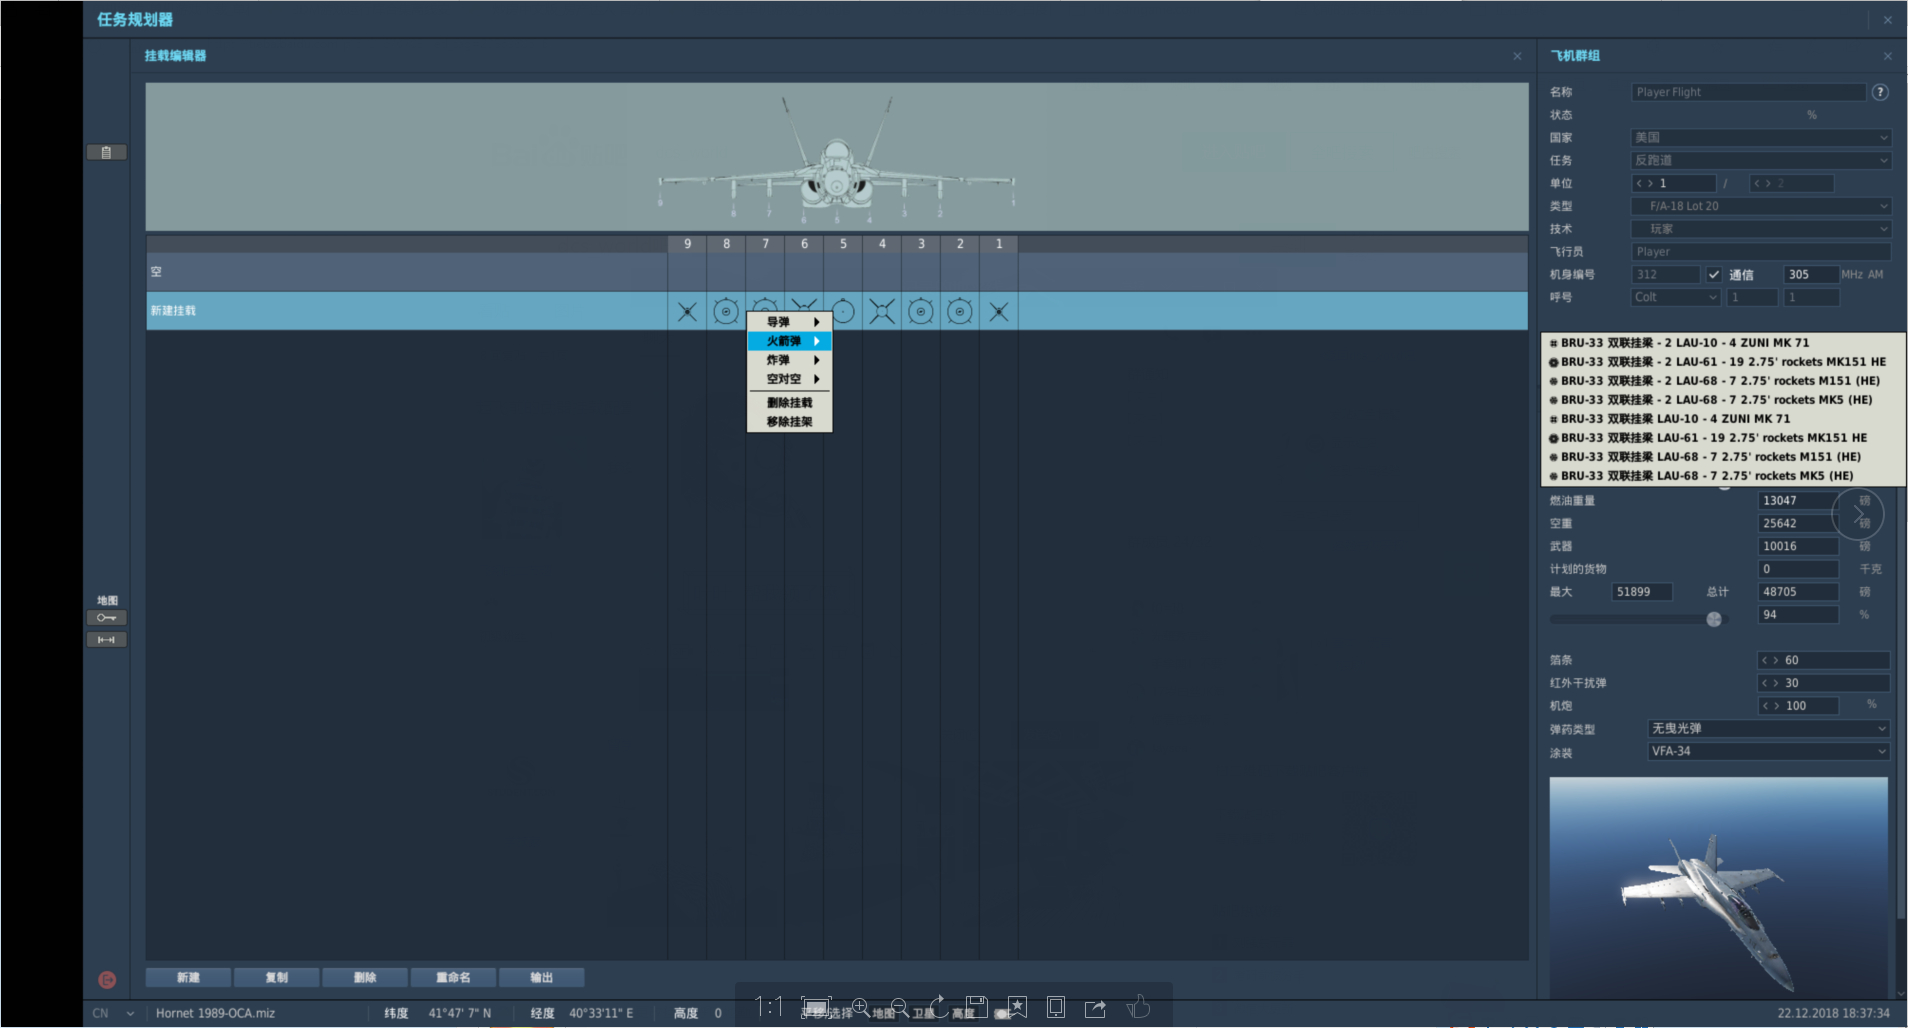Click the share arrow icon

click(x=1096, y=1007)
